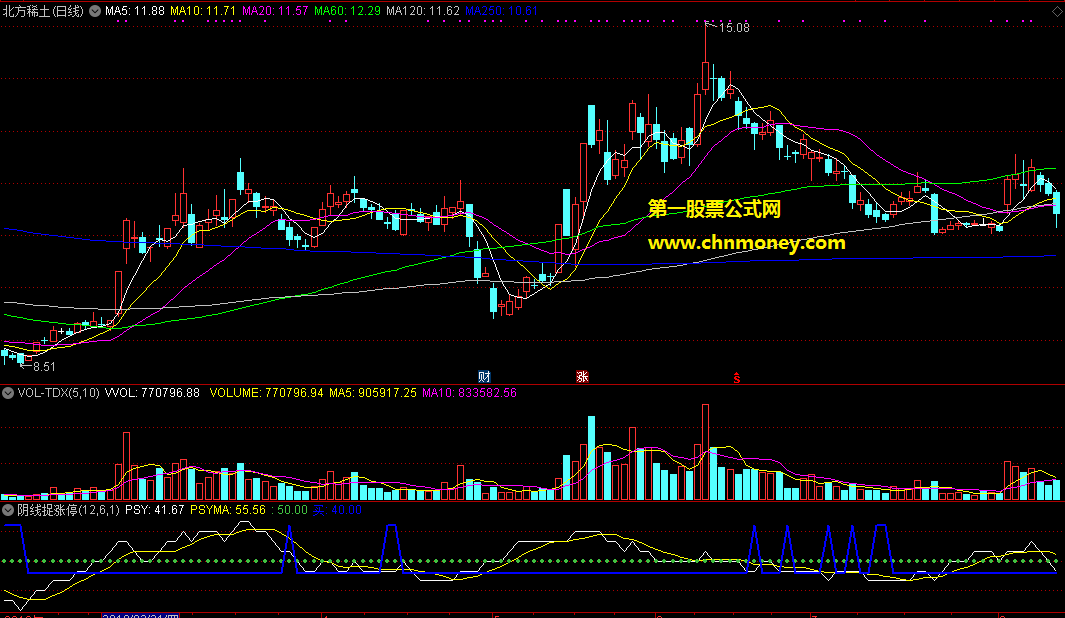Click the 财 financial info marker

coord(484,376)
